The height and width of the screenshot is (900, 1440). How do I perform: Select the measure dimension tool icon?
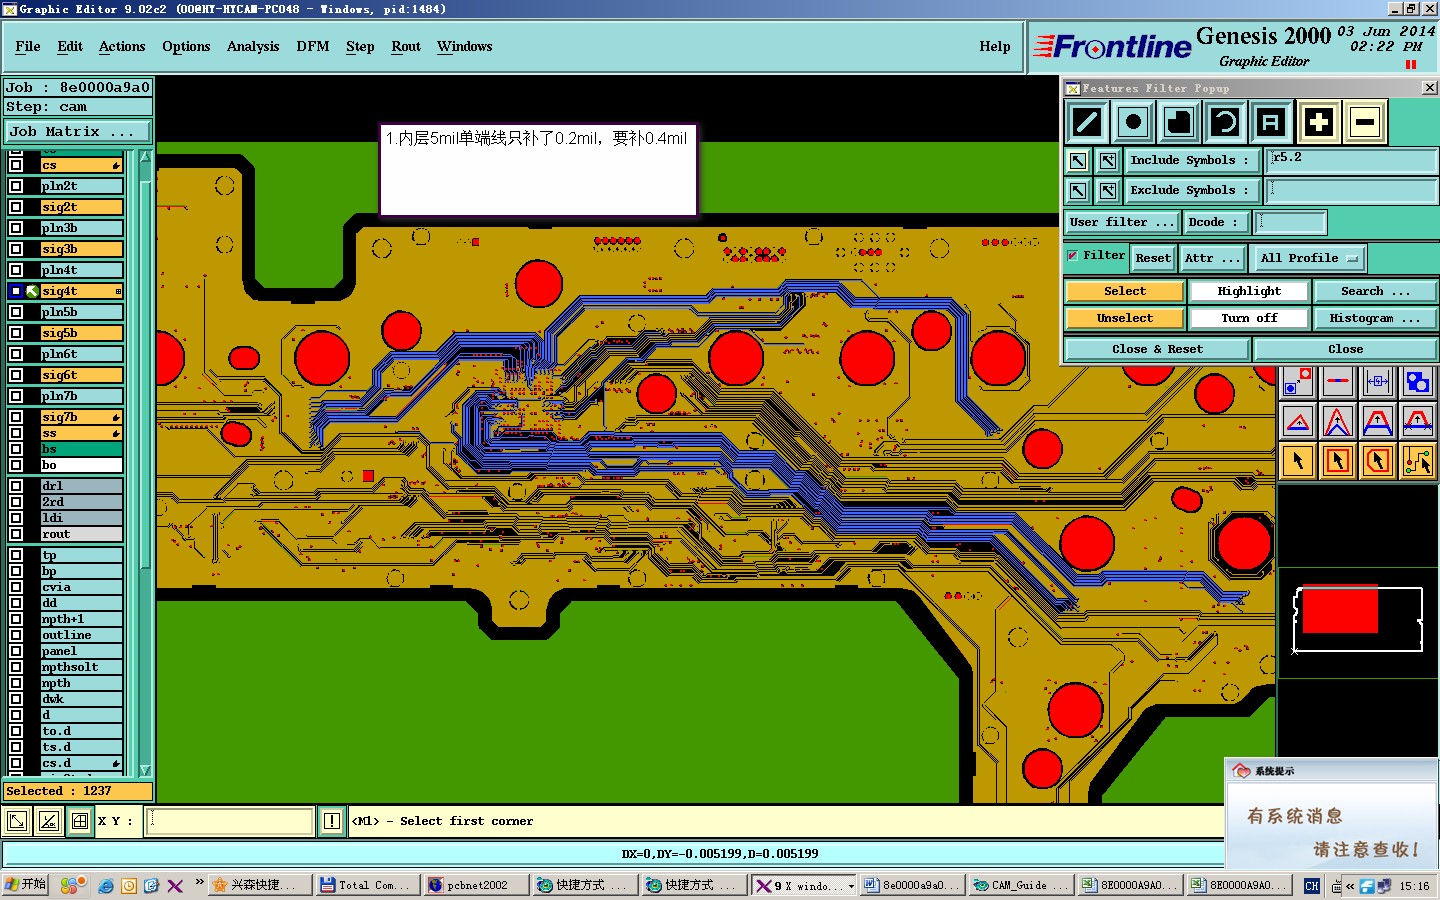coord(1378,382)
